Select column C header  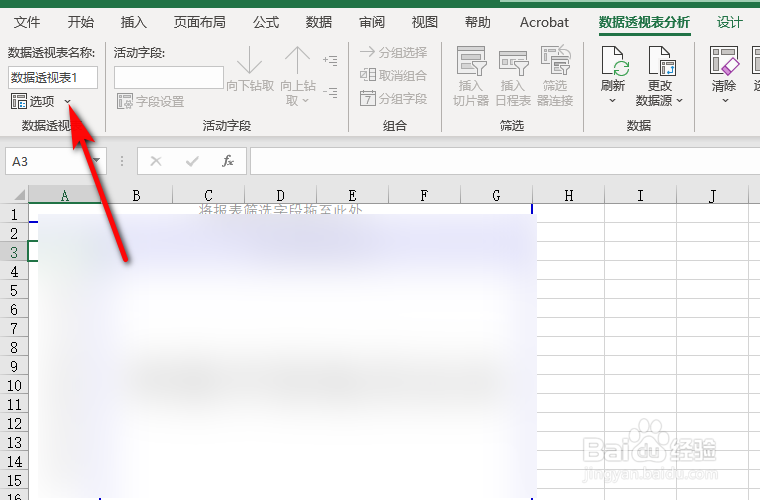(208, 195)
